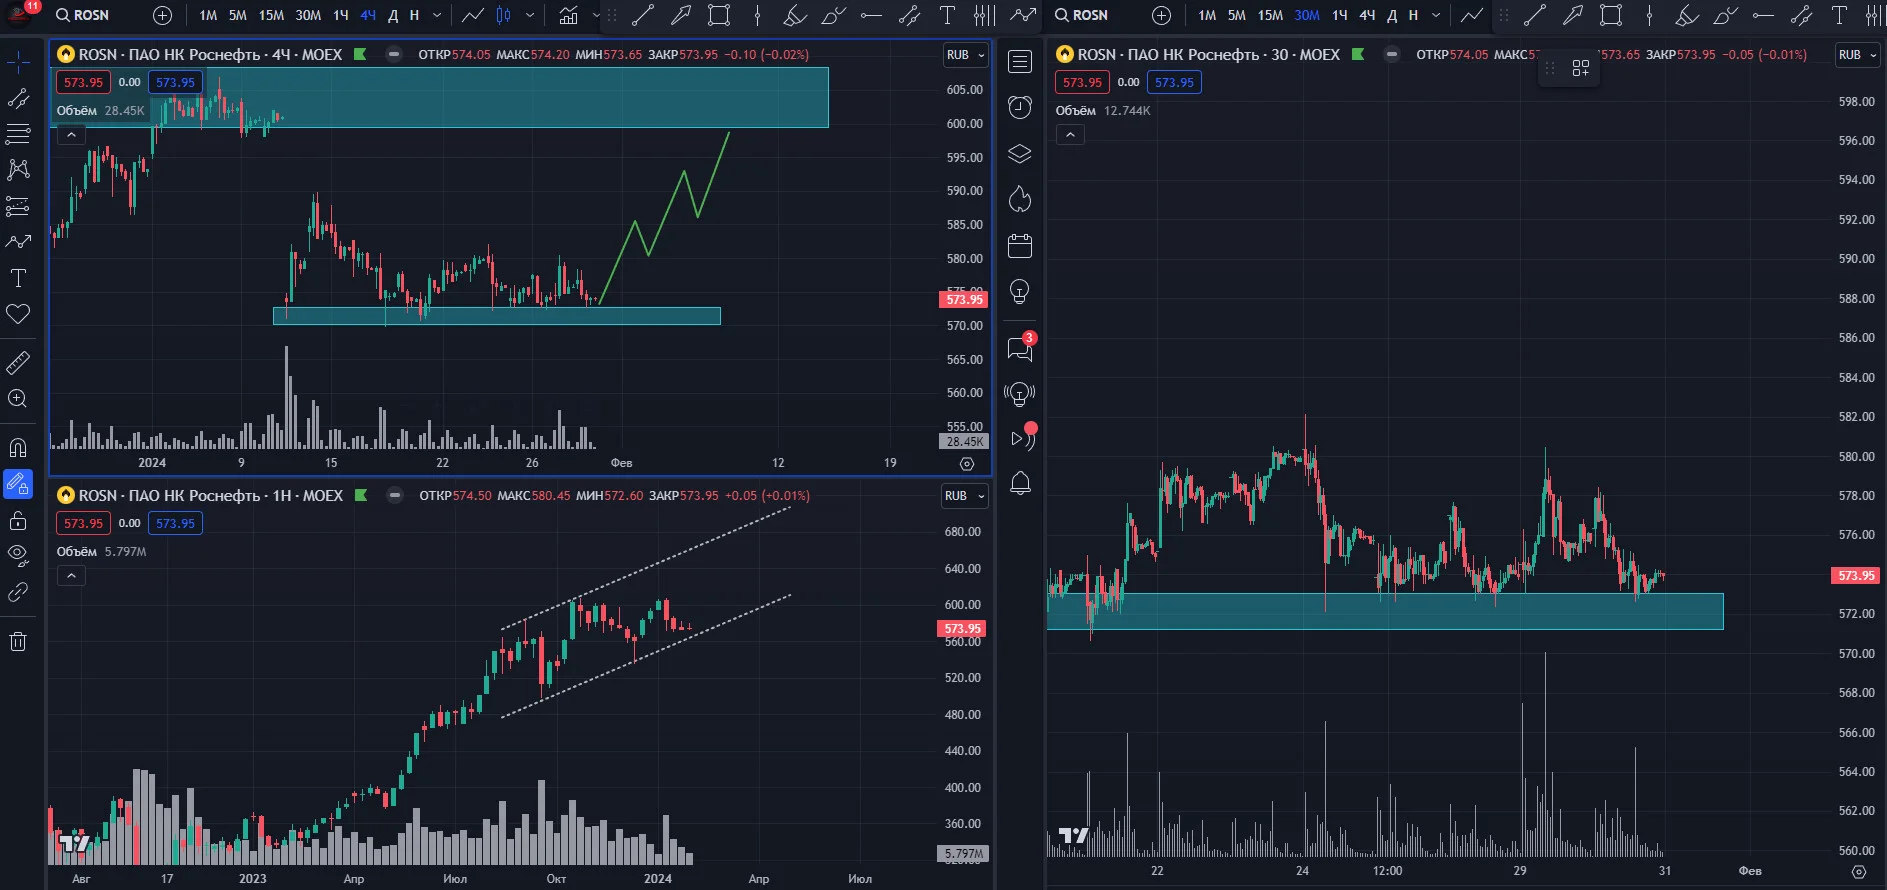Open chart settings gear on 30-minute chart axis
Screen dimensions: 1887x890
(1859, 871)
